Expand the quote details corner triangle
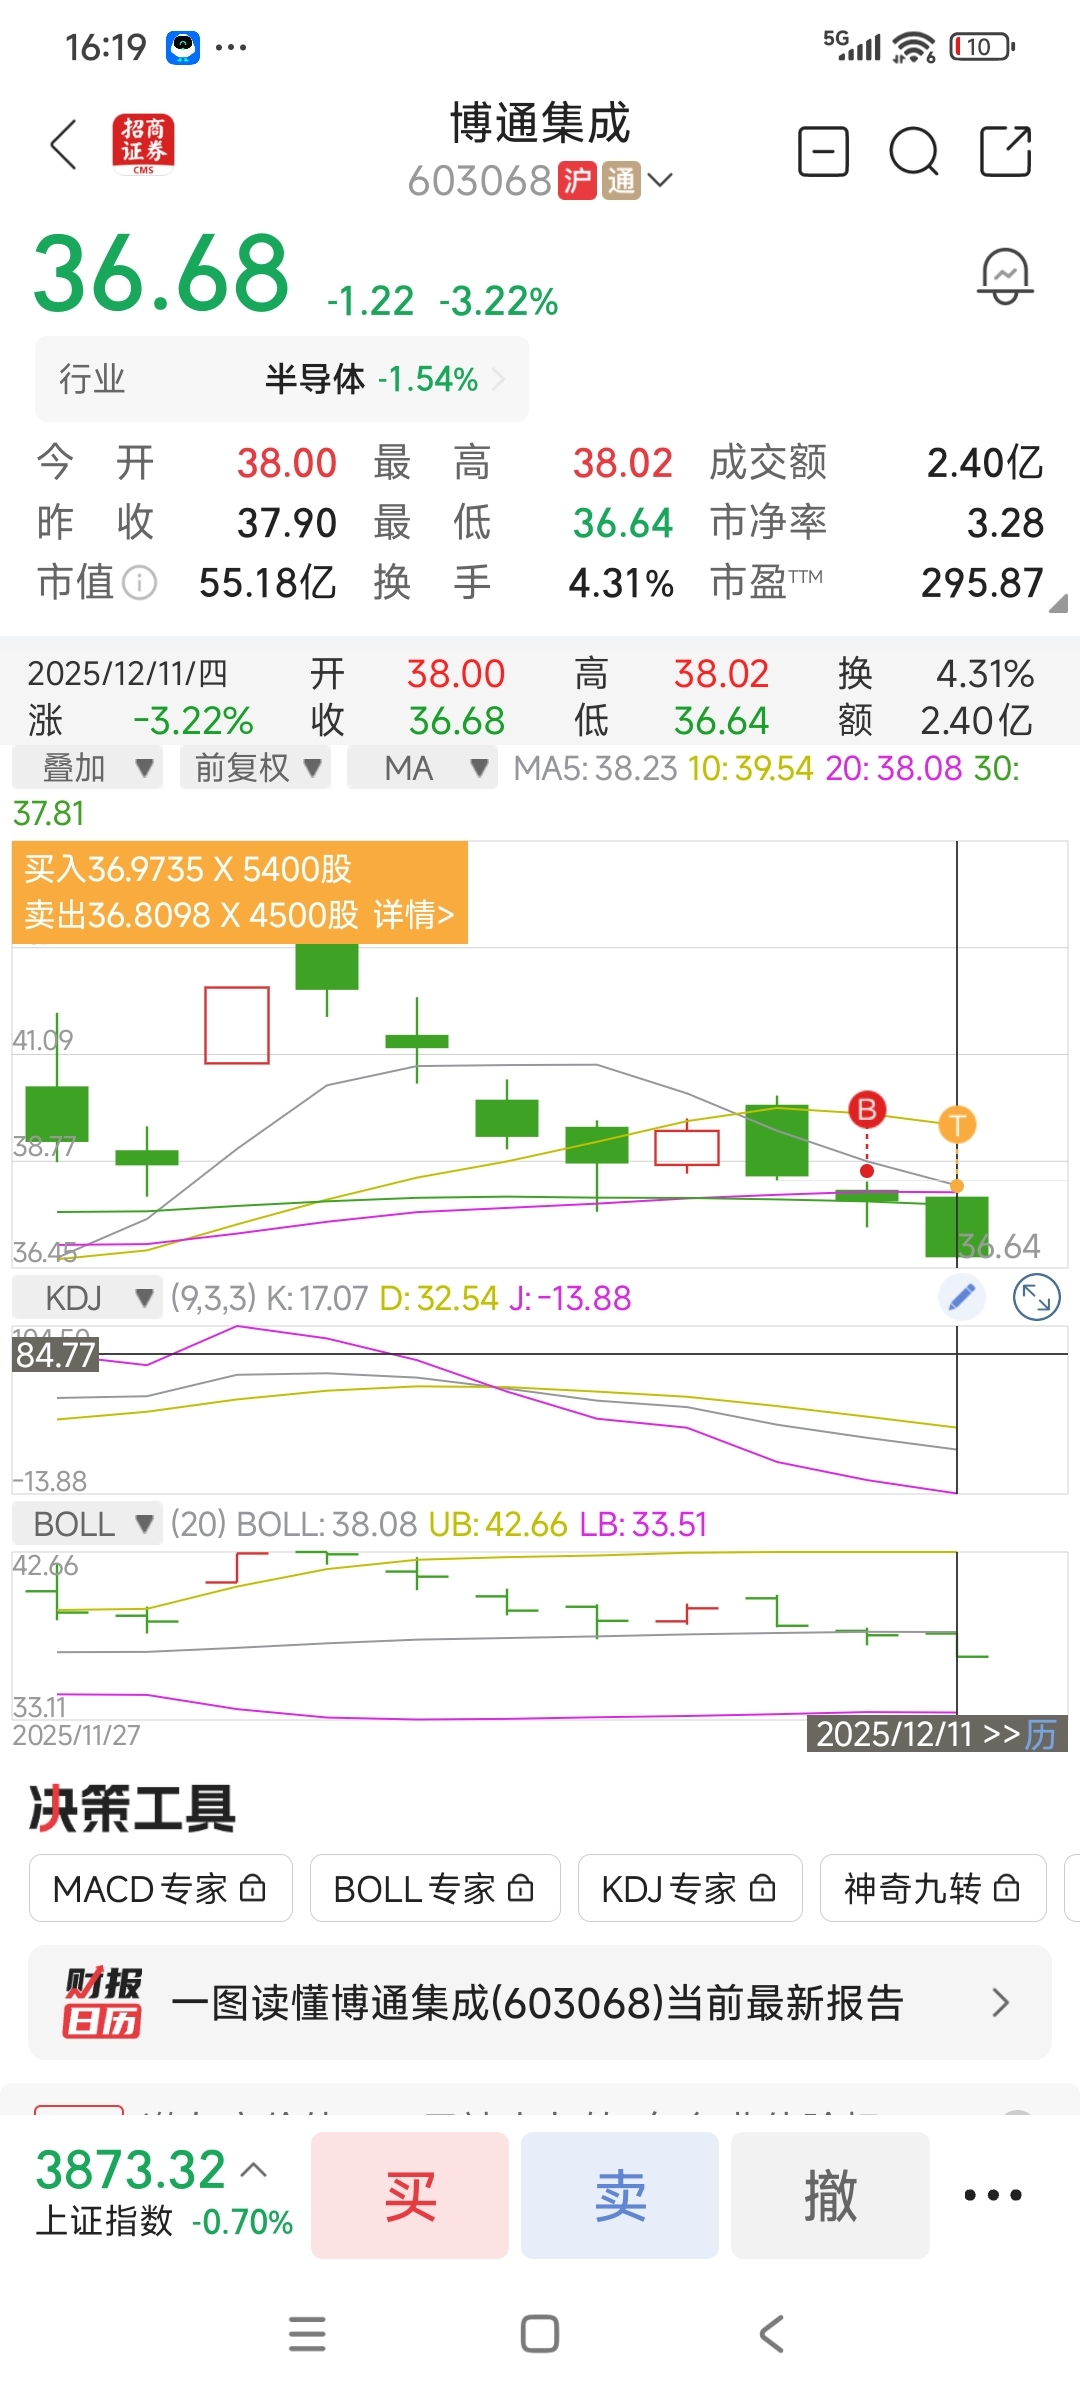Image resolution: width=1080 pixels, height=2400 pixels. click(1058, 603)
